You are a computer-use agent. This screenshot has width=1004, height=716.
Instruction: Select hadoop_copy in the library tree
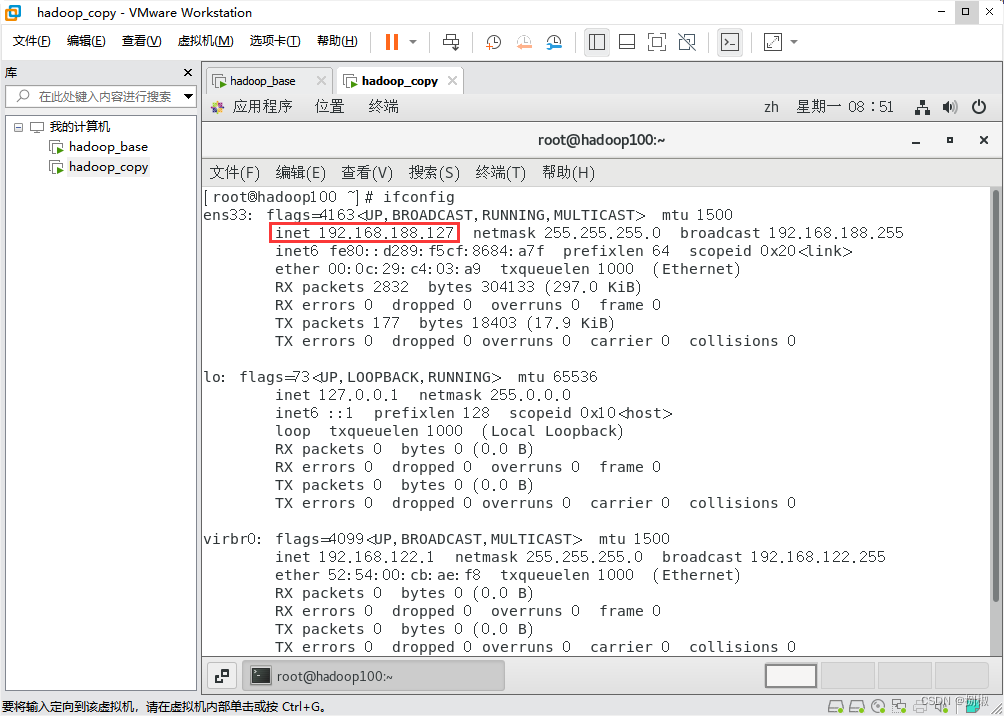pos(108,167)
